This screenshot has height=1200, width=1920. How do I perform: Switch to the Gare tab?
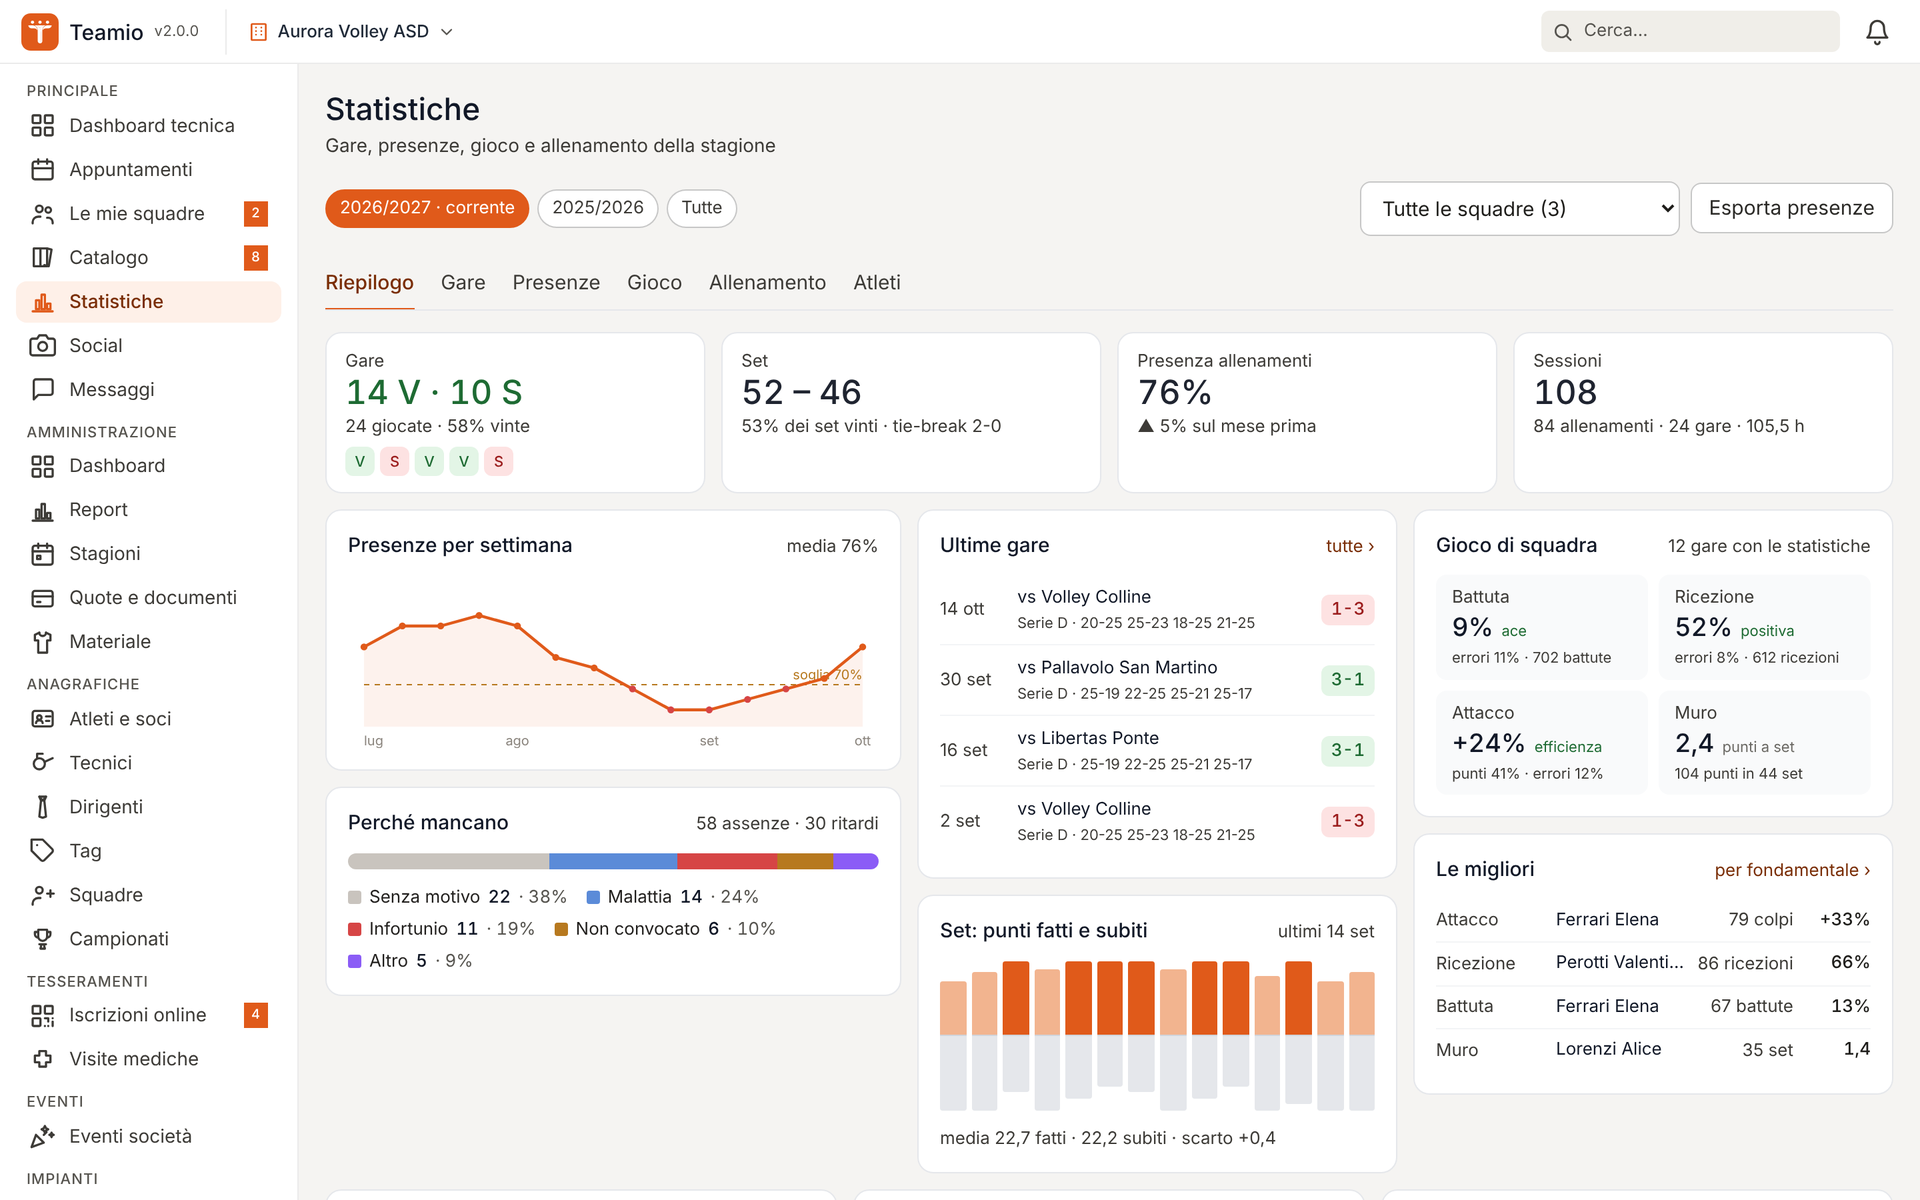[x=463, y=283]
